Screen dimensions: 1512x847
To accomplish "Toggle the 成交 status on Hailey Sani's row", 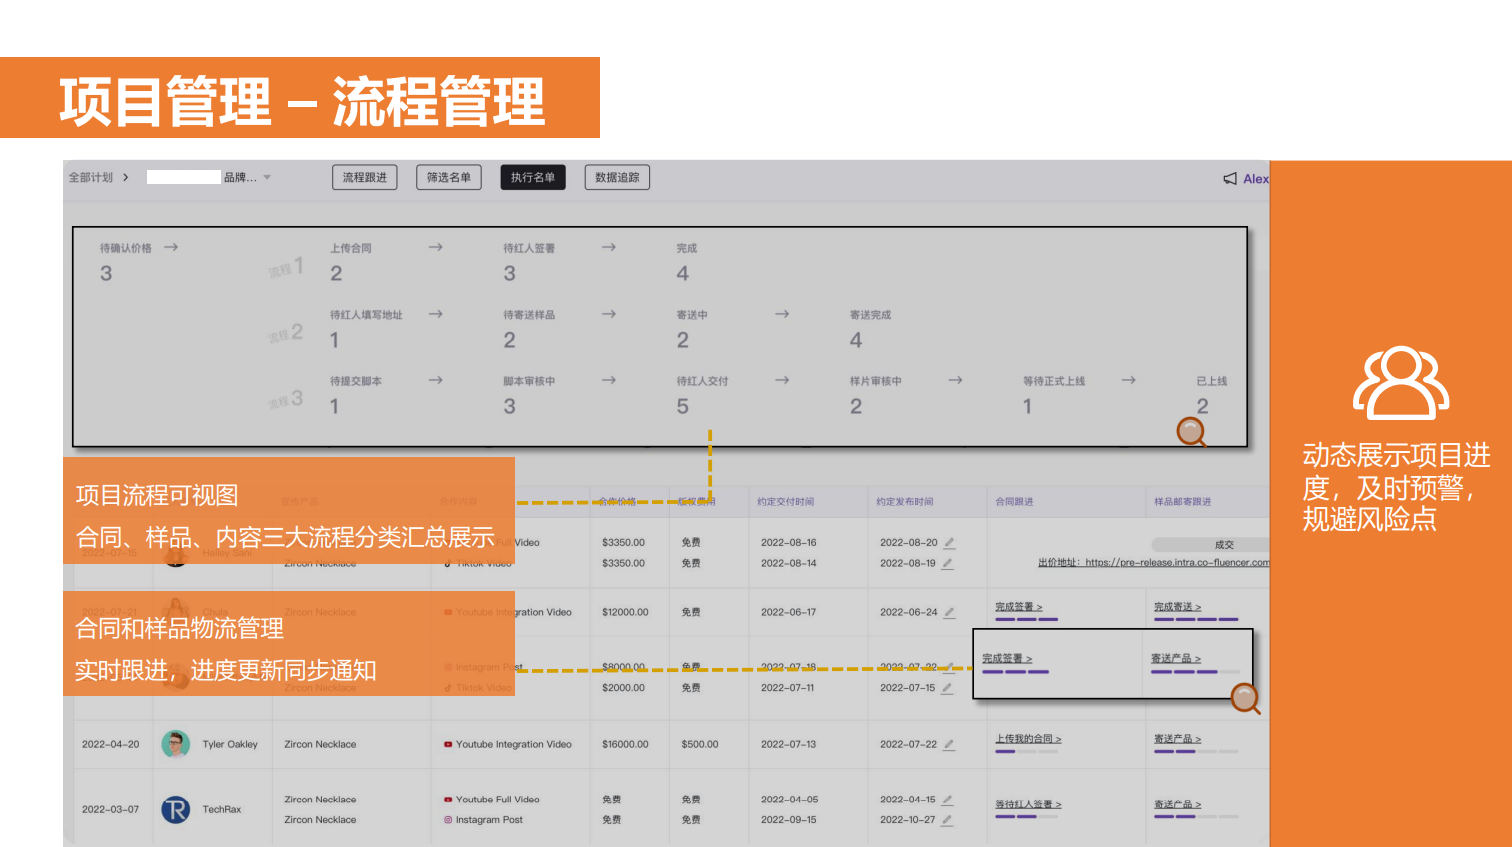I will coord(1223,544).
